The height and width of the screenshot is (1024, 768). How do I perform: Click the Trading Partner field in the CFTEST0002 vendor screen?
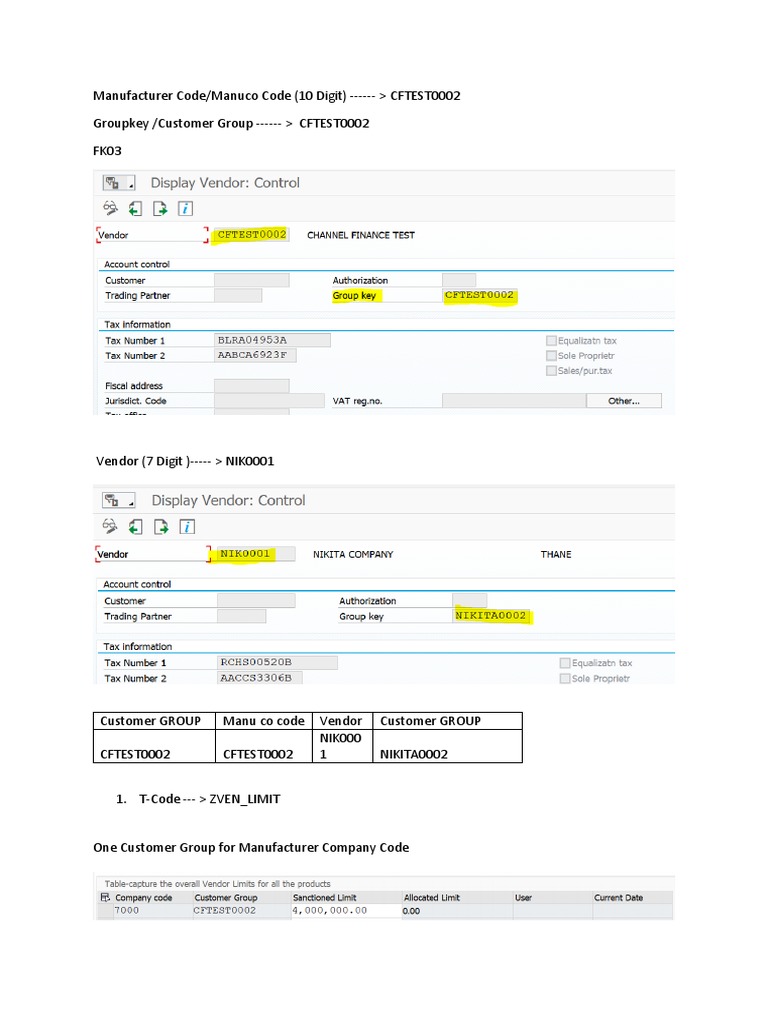coord(238,295)
